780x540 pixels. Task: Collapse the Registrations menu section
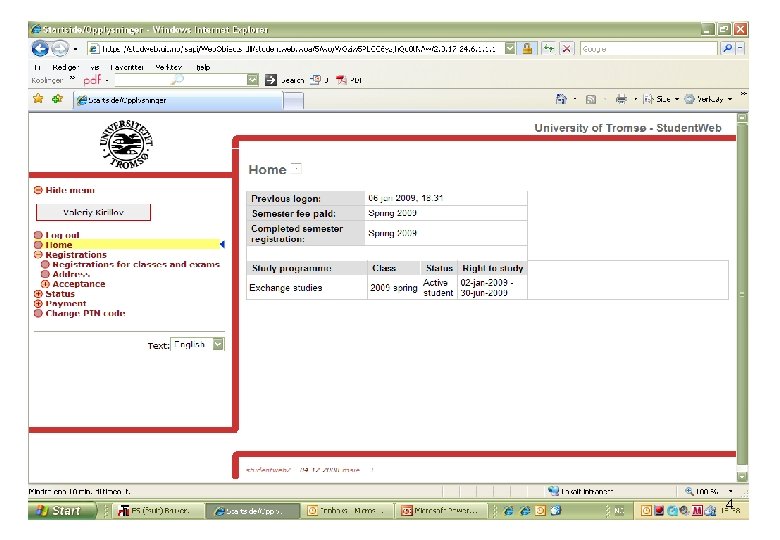(x=38, y=255)
